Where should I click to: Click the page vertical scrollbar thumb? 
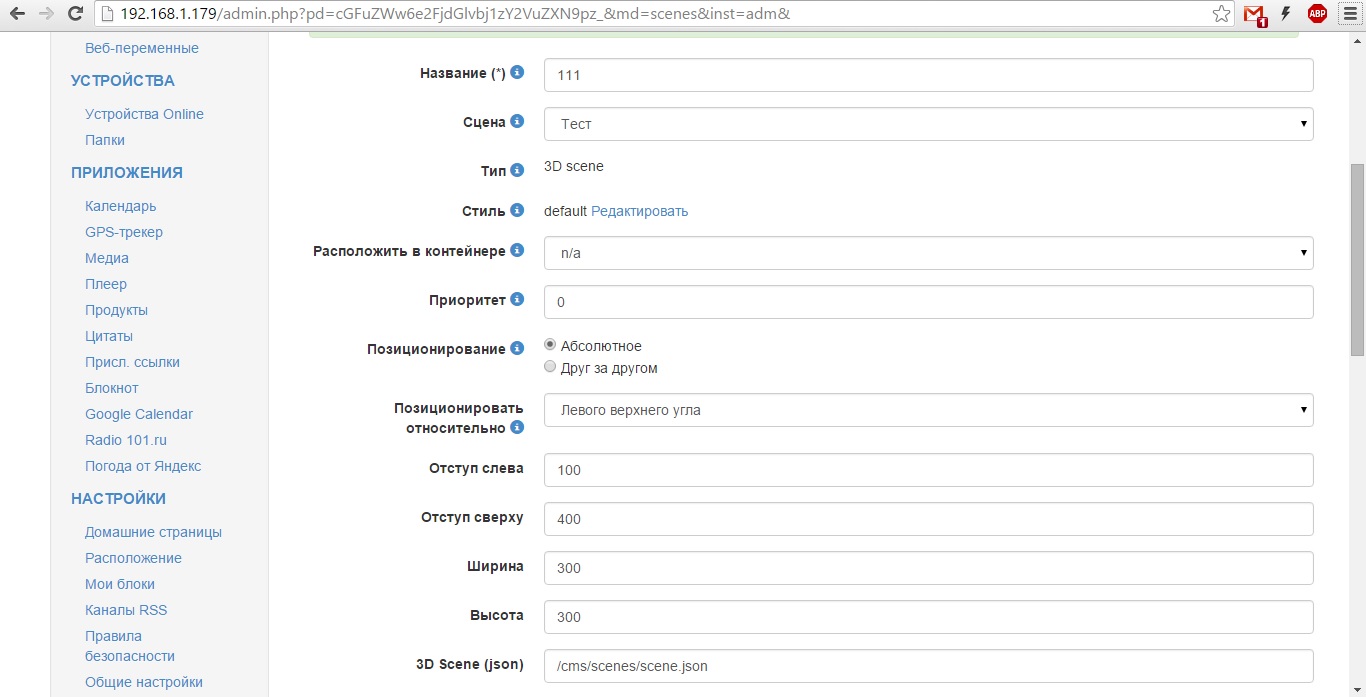tap(1357, 260)
